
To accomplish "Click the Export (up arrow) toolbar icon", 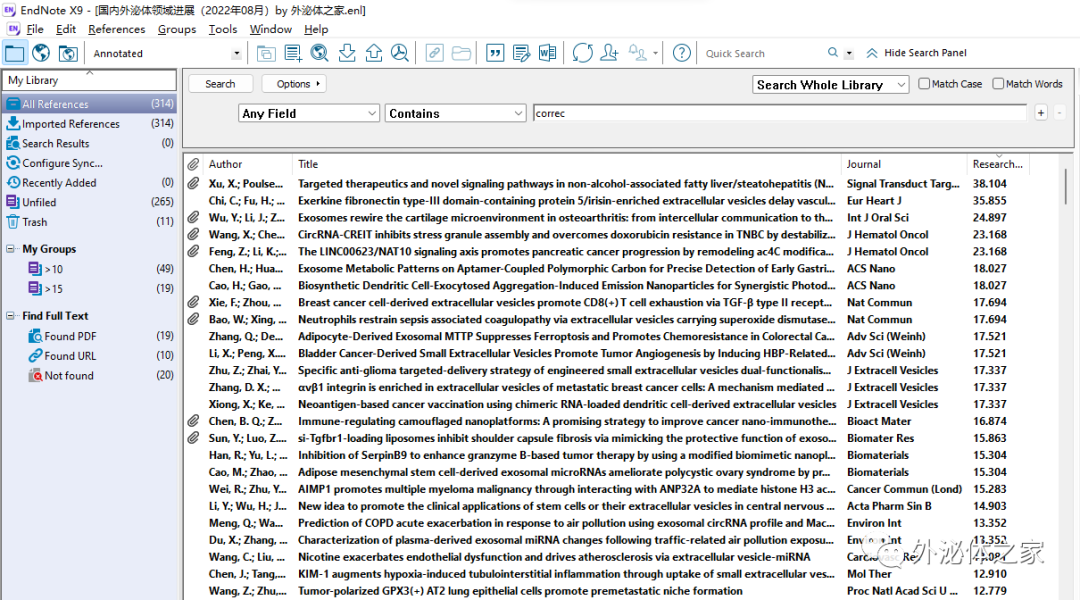I will pos(373,53).
